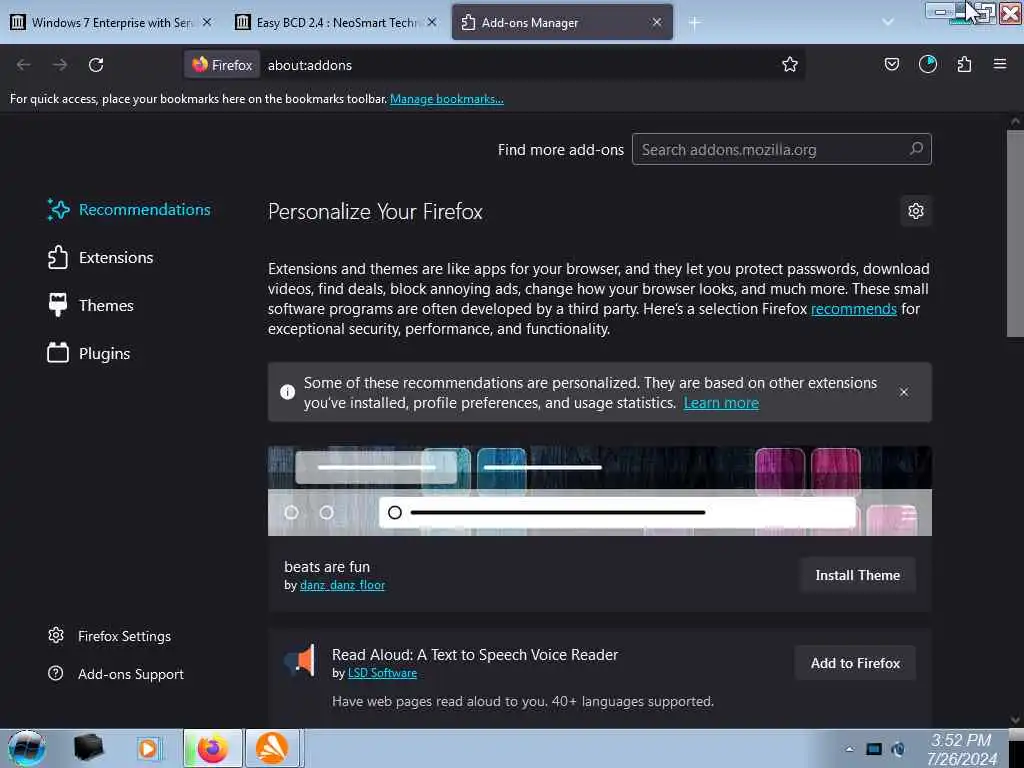Image resolution: width=1024 pixels, height=768 pixels.
Task: Click the volume tray icon
Action: click(899, 749)
